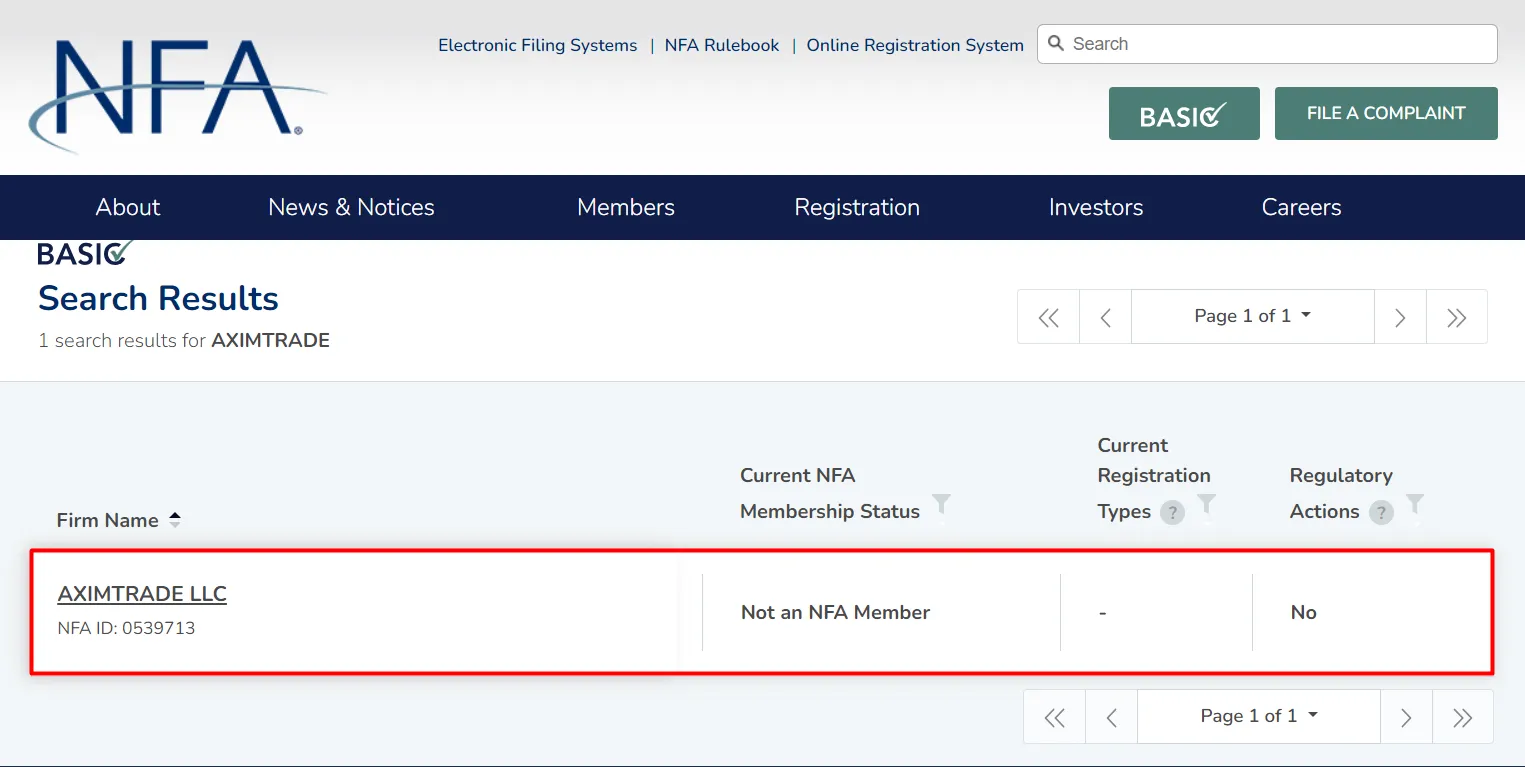Viewport: 1525px width, 767px height.
Task: Click the BASIC logo above Search Results
Action: [x=84, y=253]
